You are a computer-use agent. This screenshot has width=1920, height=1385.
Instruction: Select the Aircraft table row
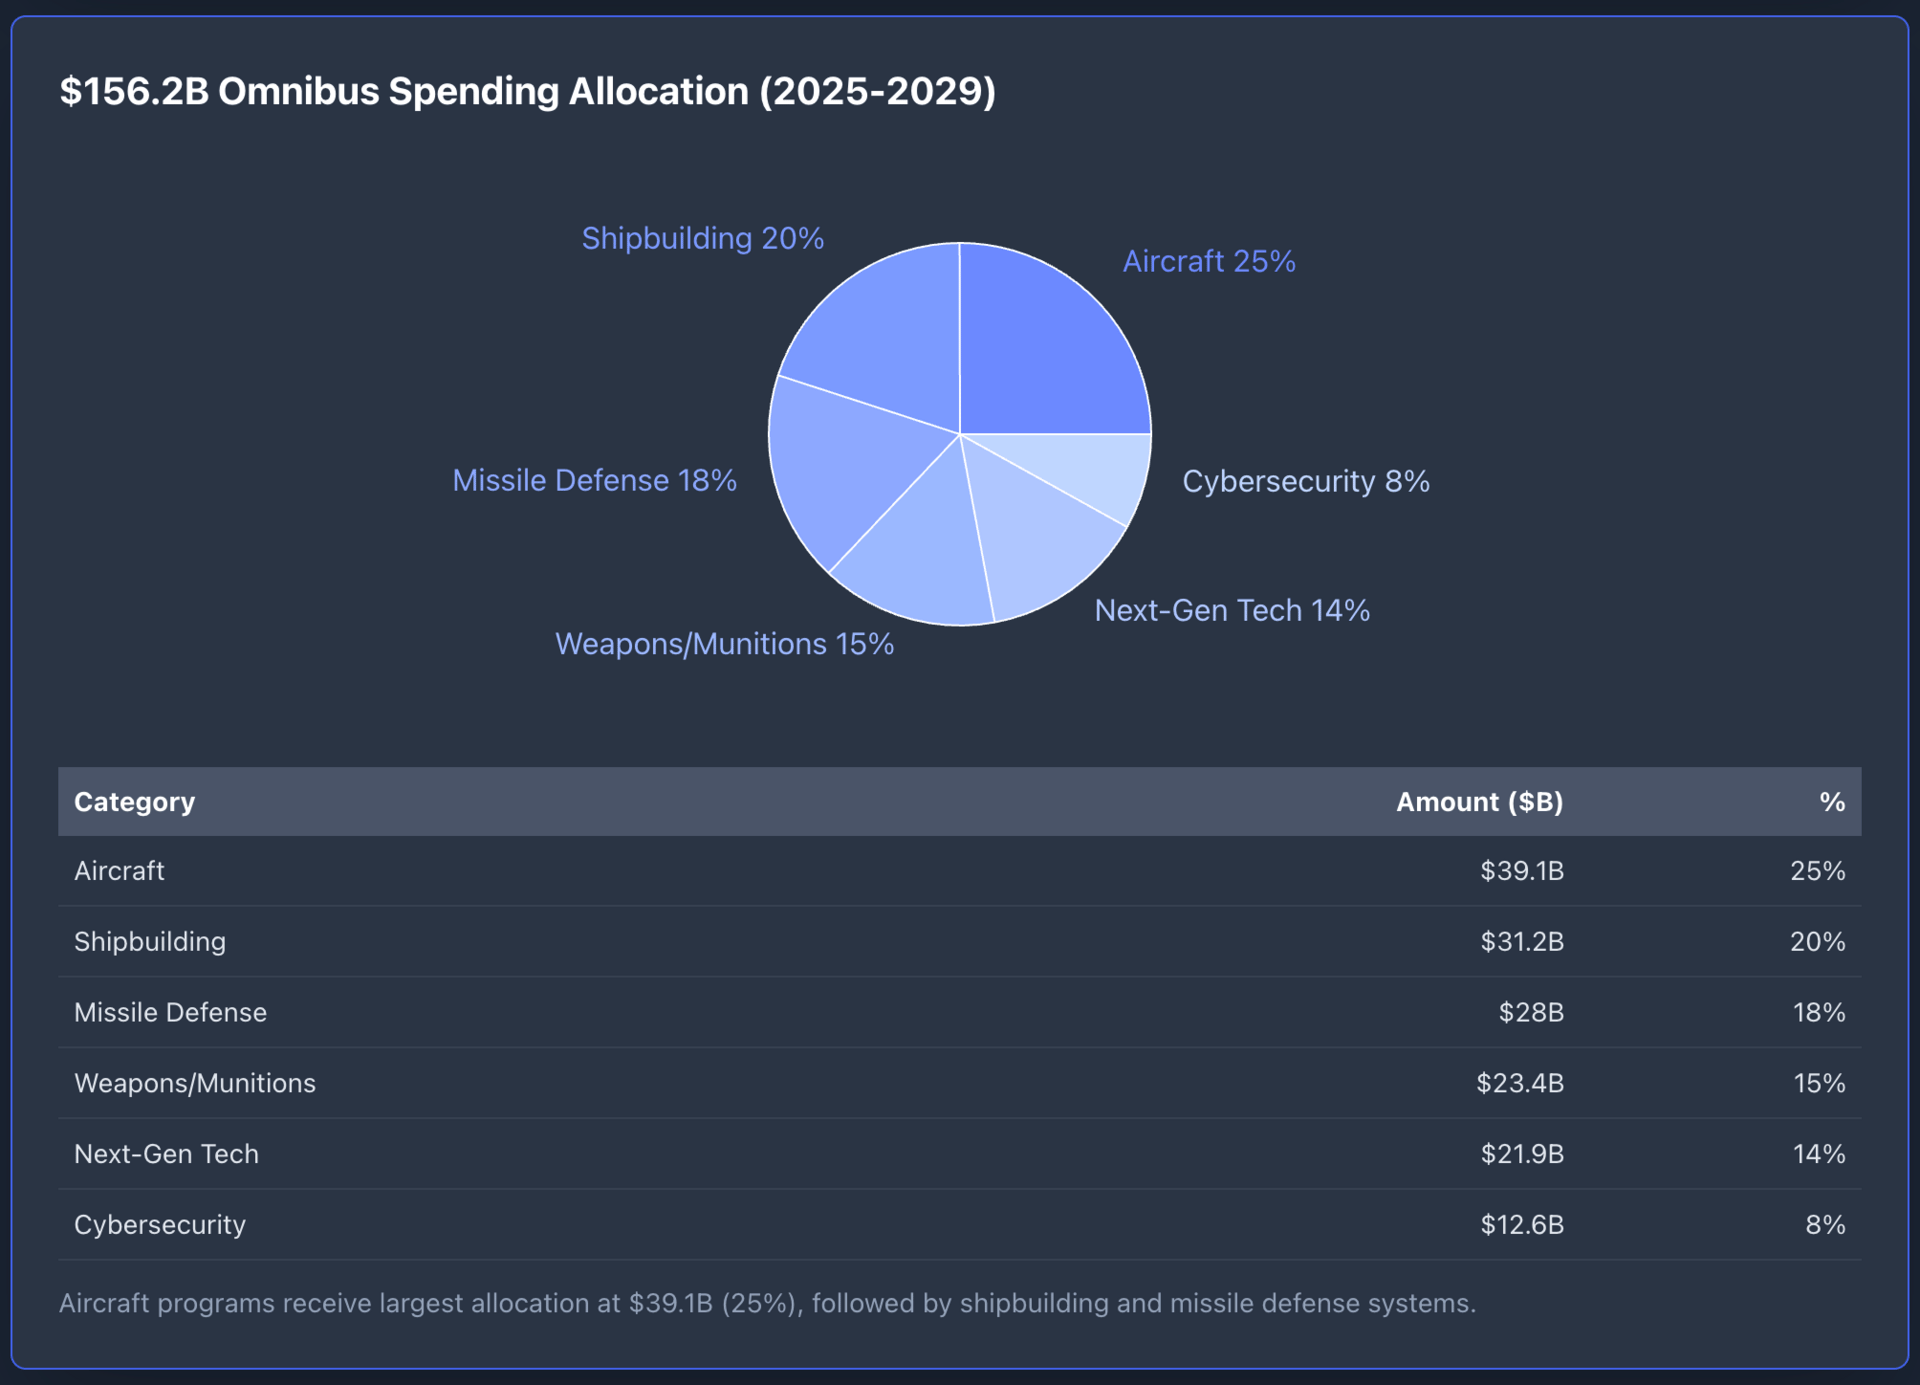point(119,871)
